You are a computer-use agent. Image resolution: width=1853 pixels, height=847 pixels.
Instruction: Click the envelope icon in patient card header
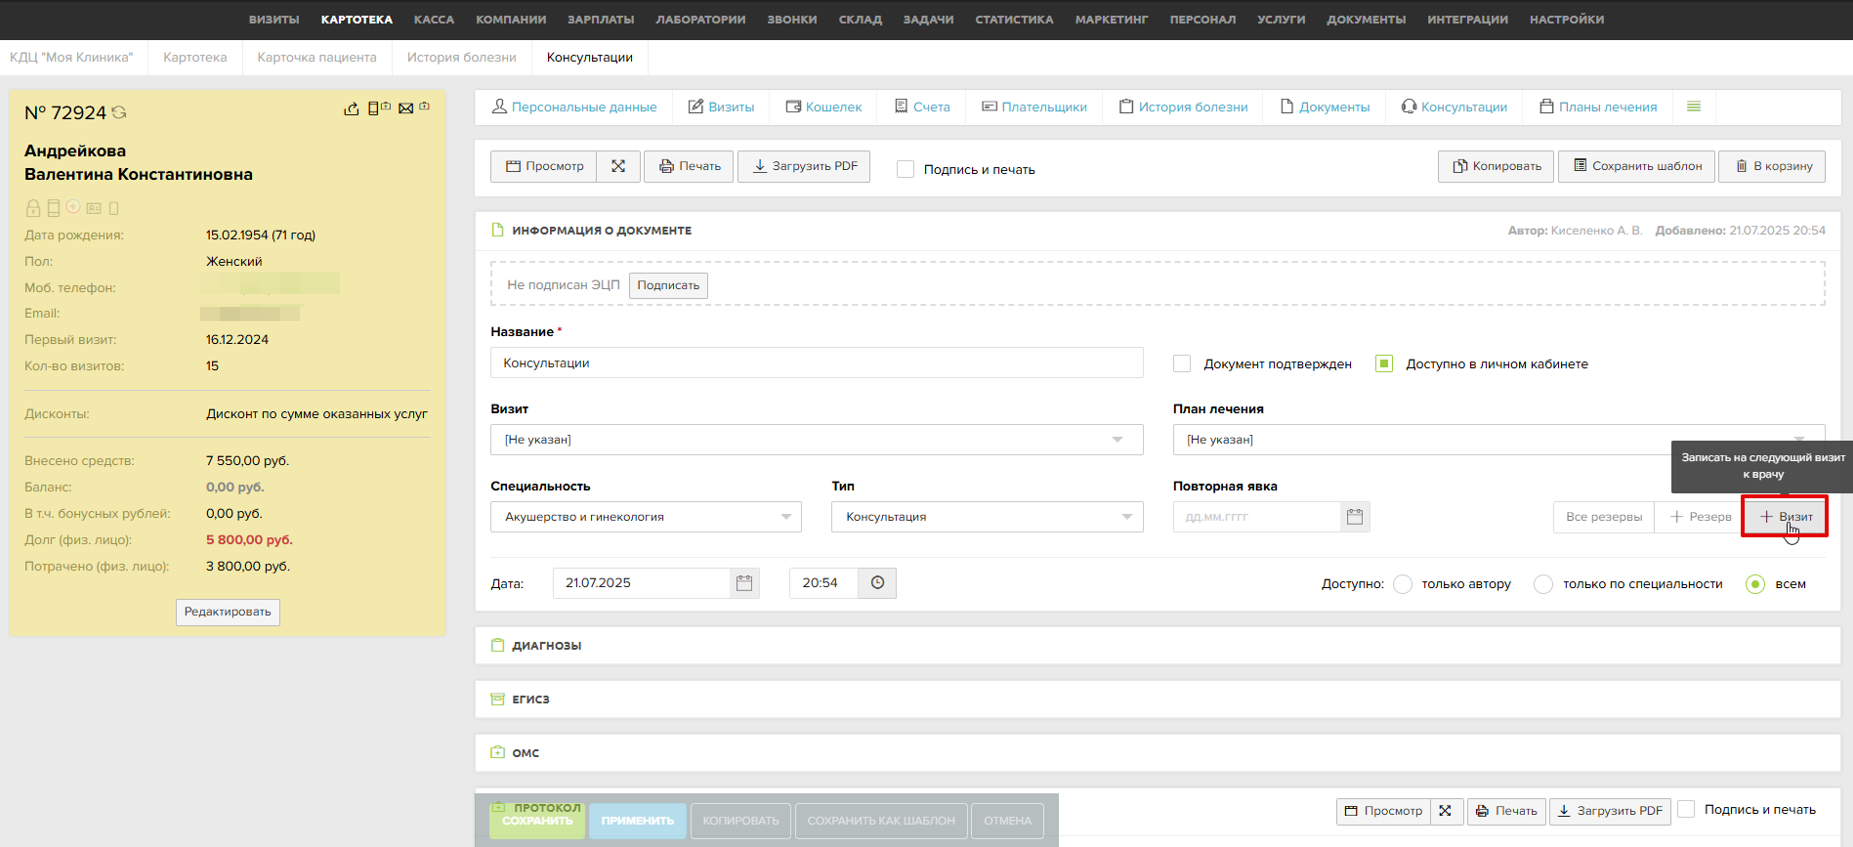pyautogui.click(x=406, y=108)
